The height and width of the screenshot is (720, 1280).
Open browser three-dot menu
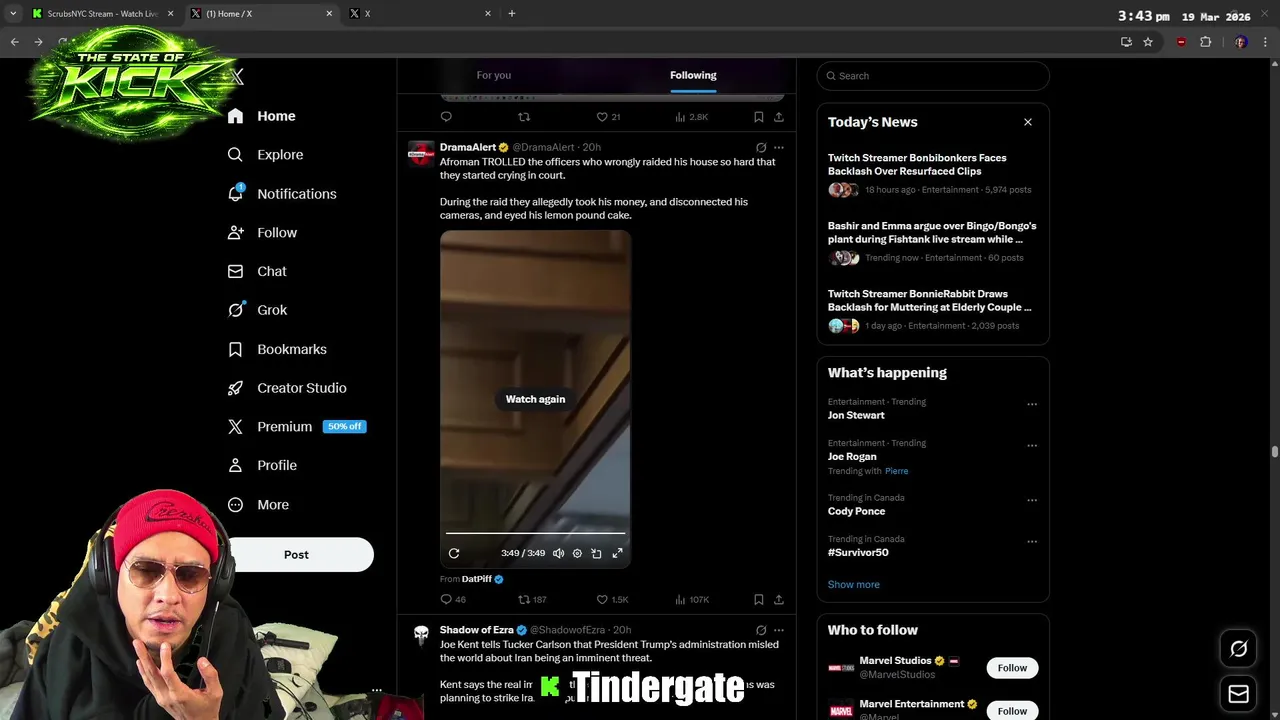(x=1266, y=42)
